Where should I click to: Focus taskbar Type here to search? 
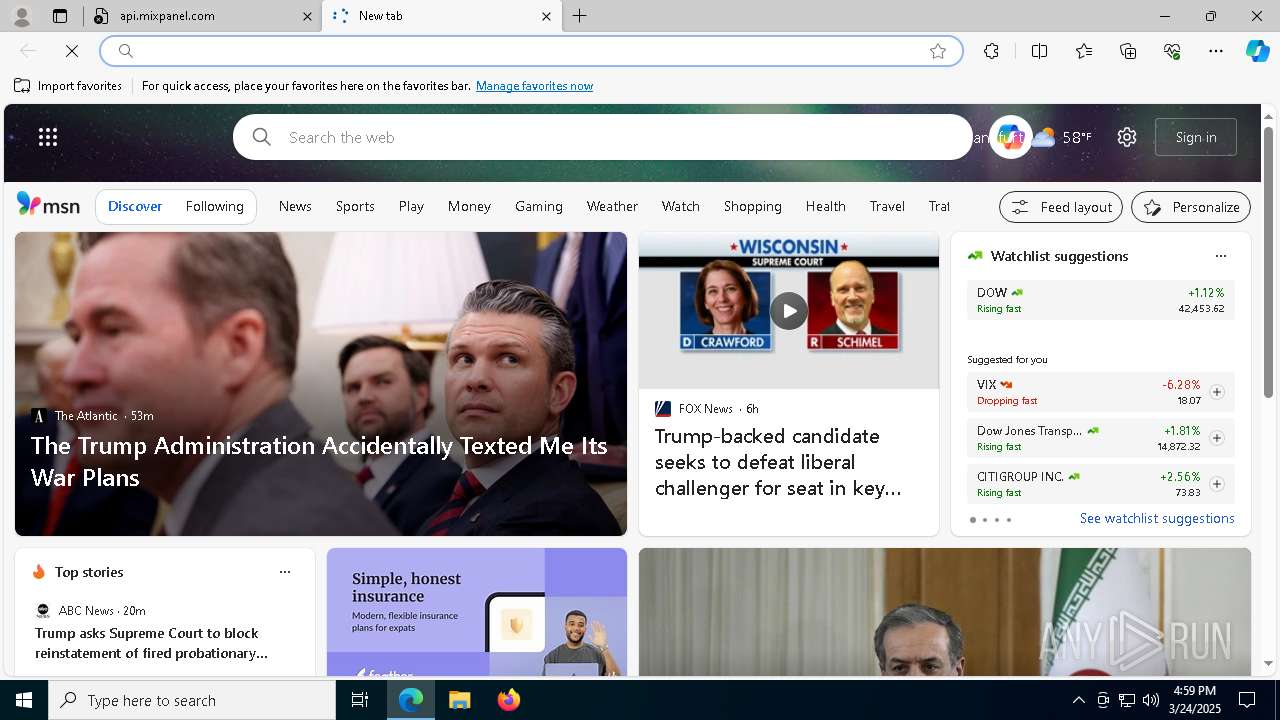pyautogui.click(x=192, y=700)
